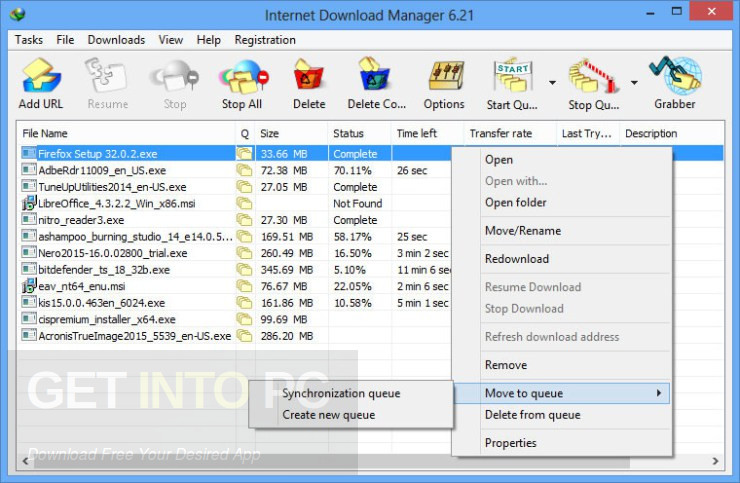Sort by the Last Try column header
Screen dimensions: 740x483
click(x=588, y=133)
